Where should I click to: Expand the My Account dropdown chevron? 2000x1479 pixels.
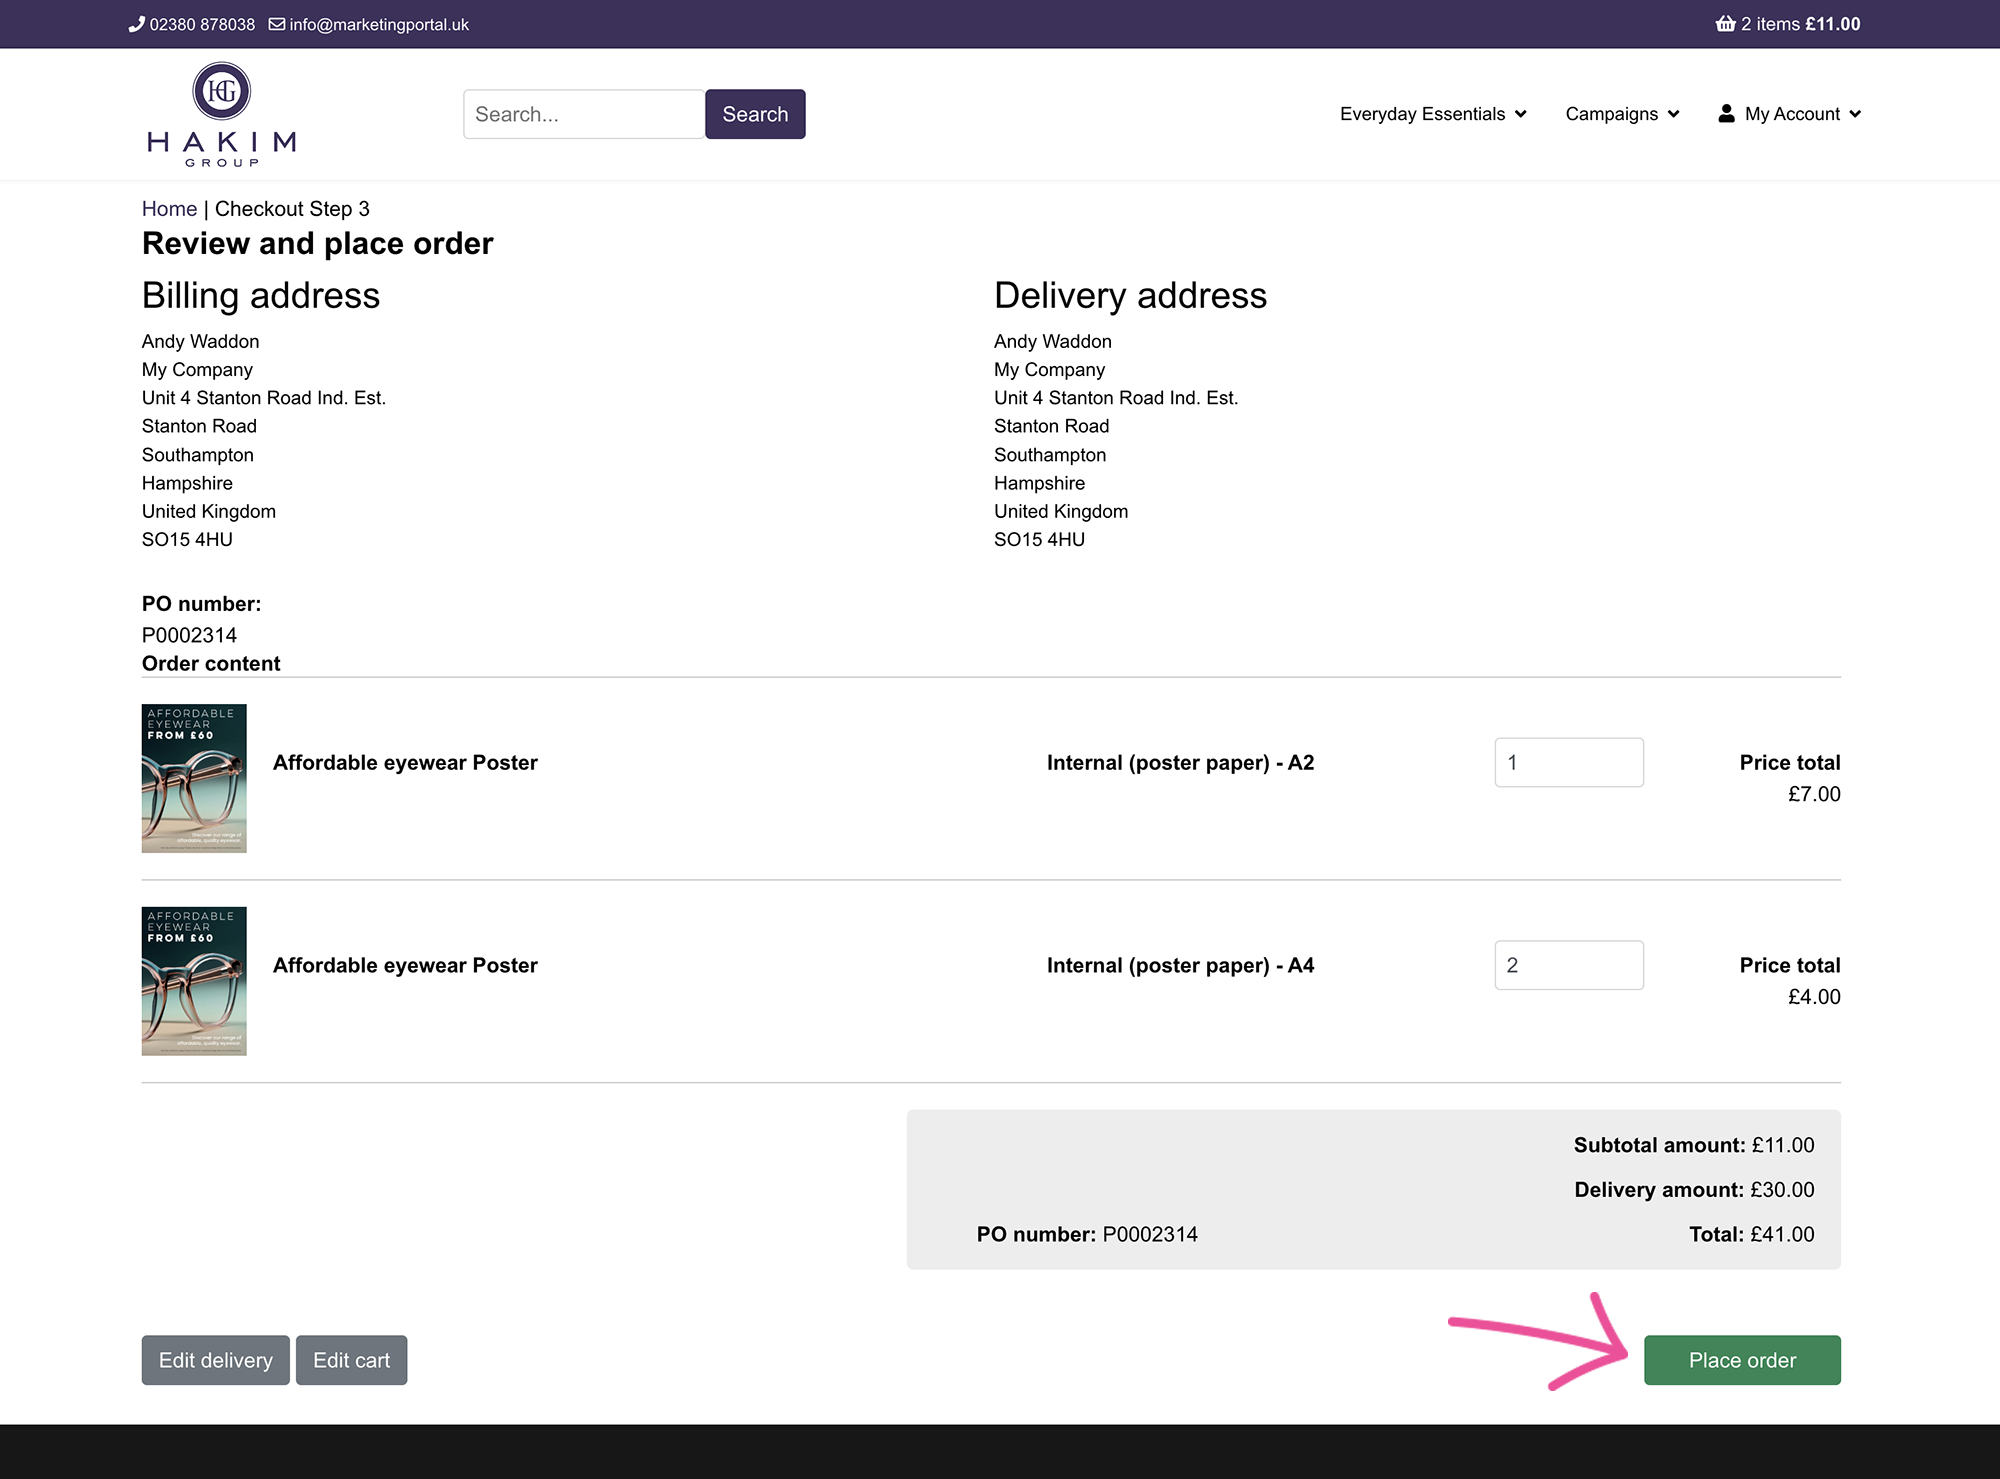coord(1855,114)
